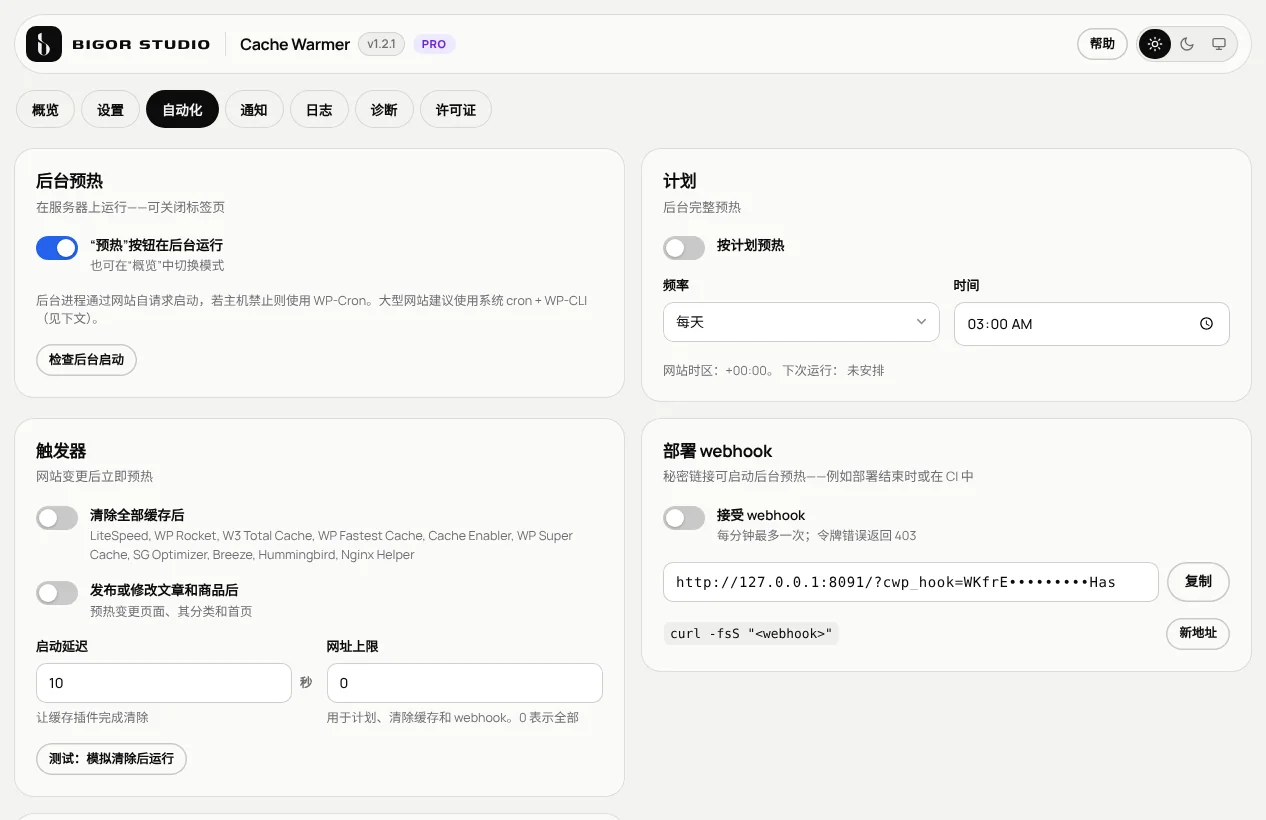Open the 概览 tab

[x=45, y=110]
